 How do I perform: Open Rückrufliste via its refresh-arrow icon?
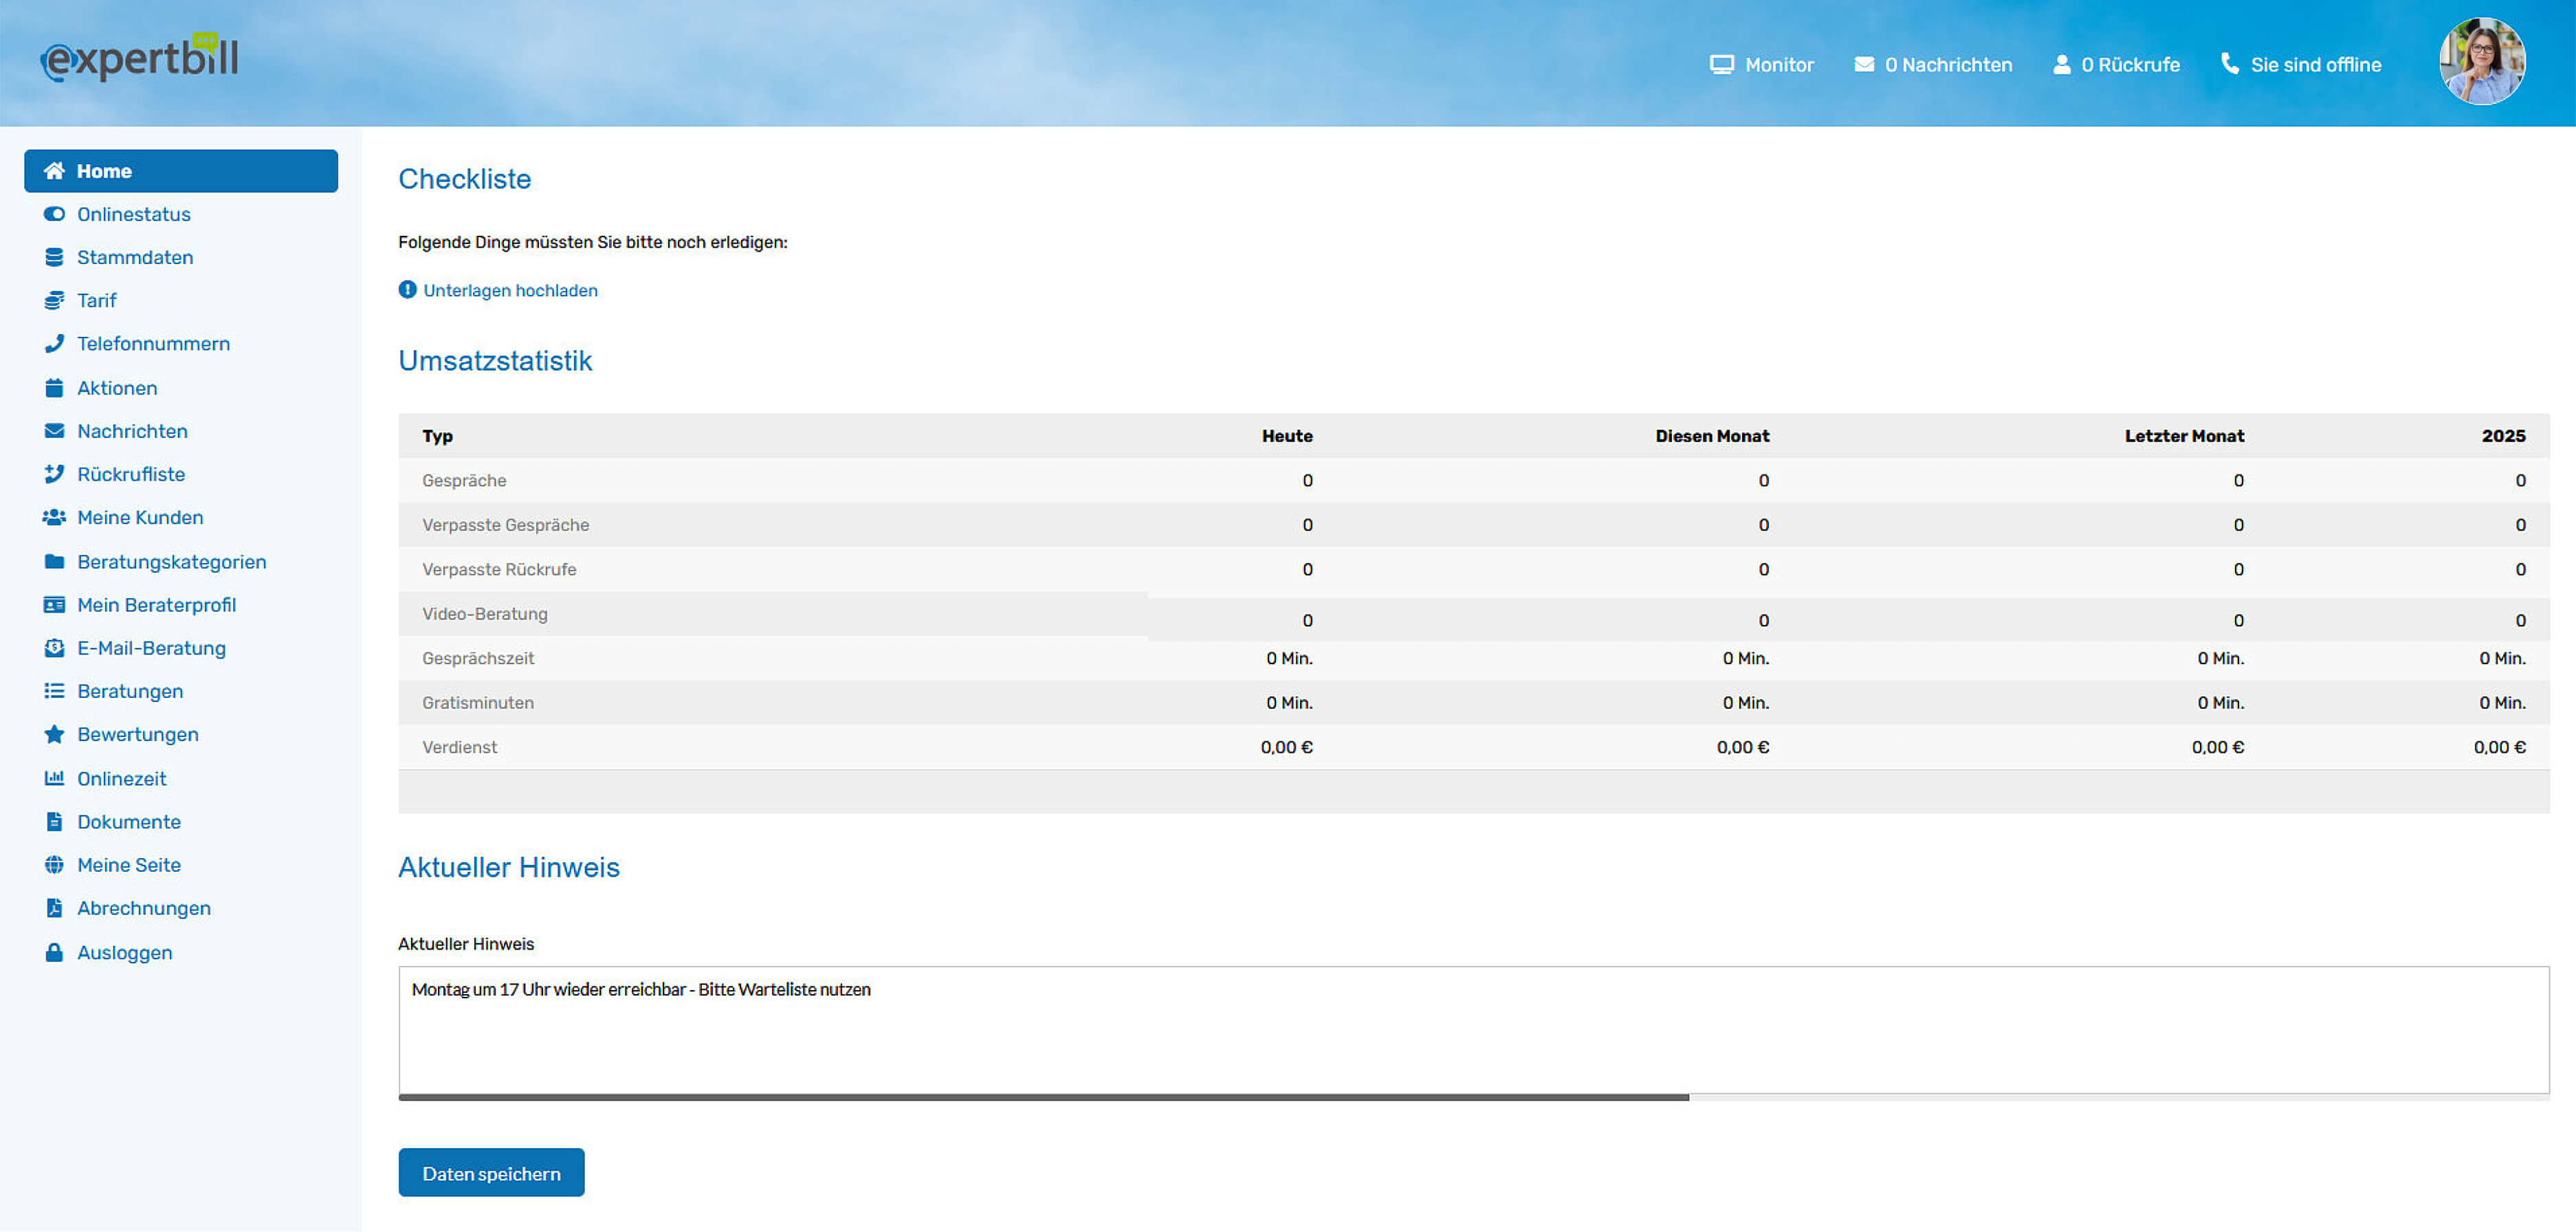[x=55, y=474]
